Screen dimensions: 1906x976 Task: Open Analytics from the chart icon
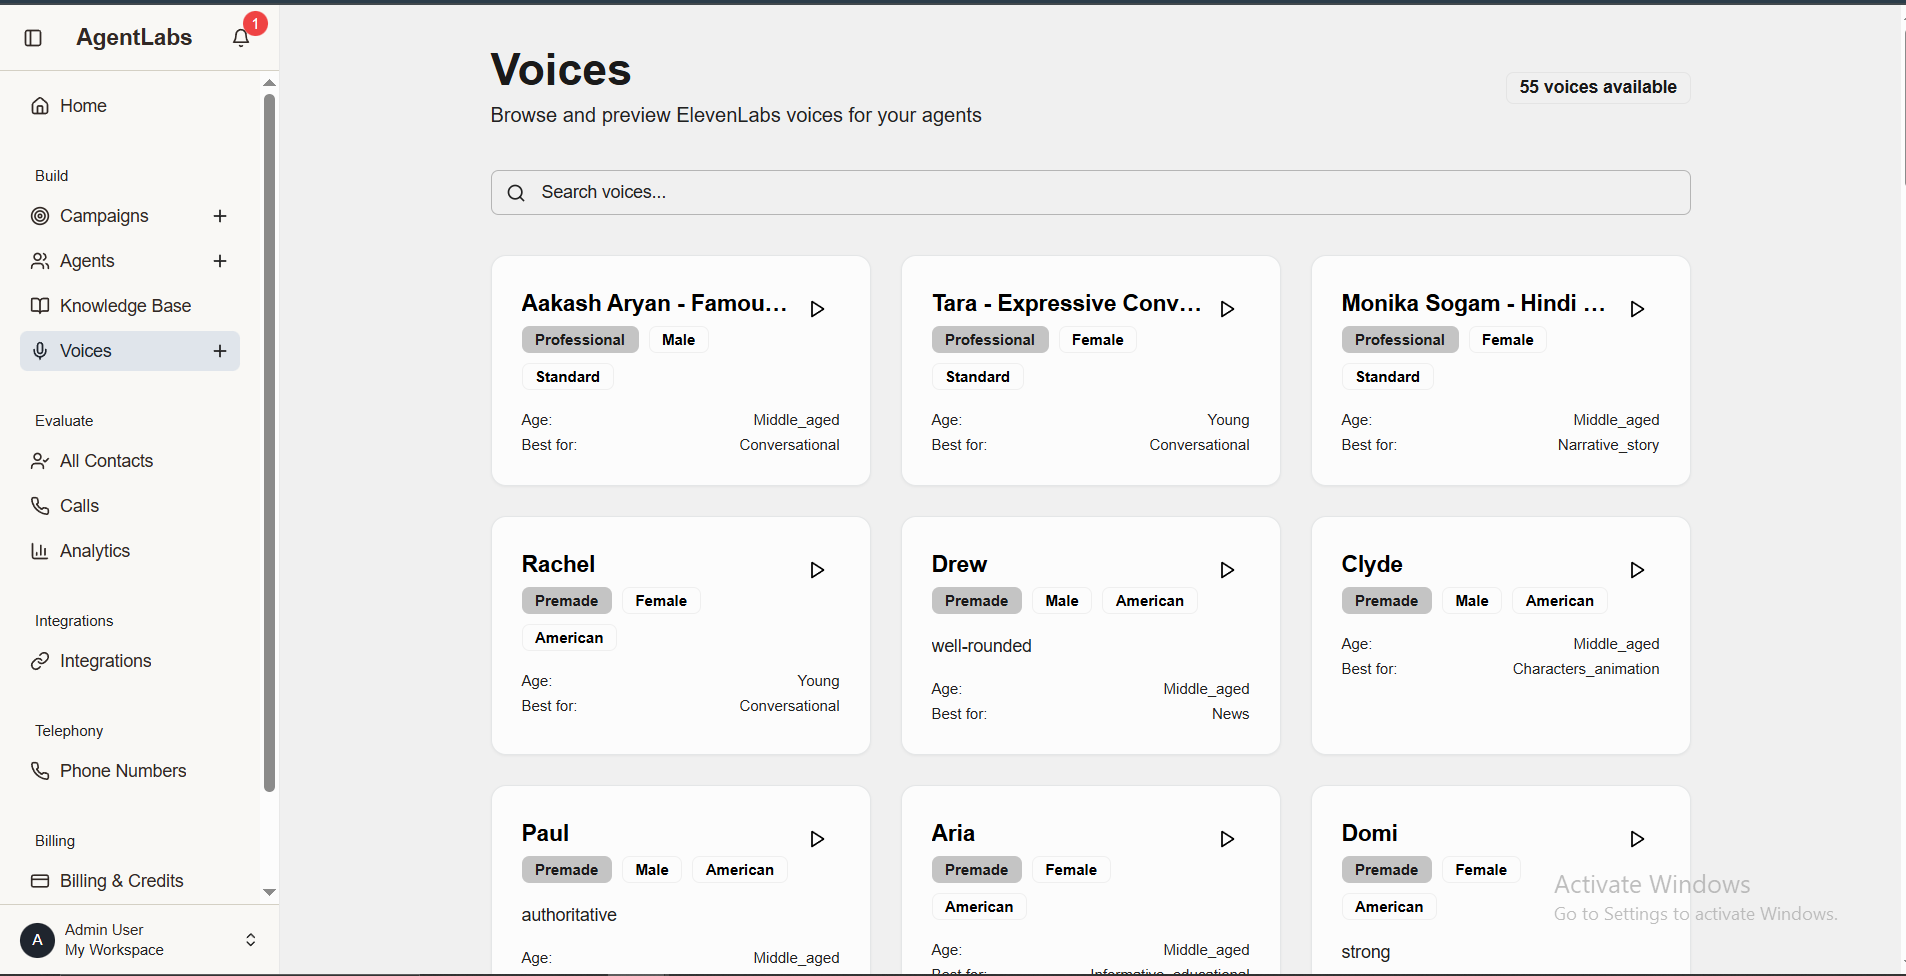pyautogui.click(x=39, y=551)
